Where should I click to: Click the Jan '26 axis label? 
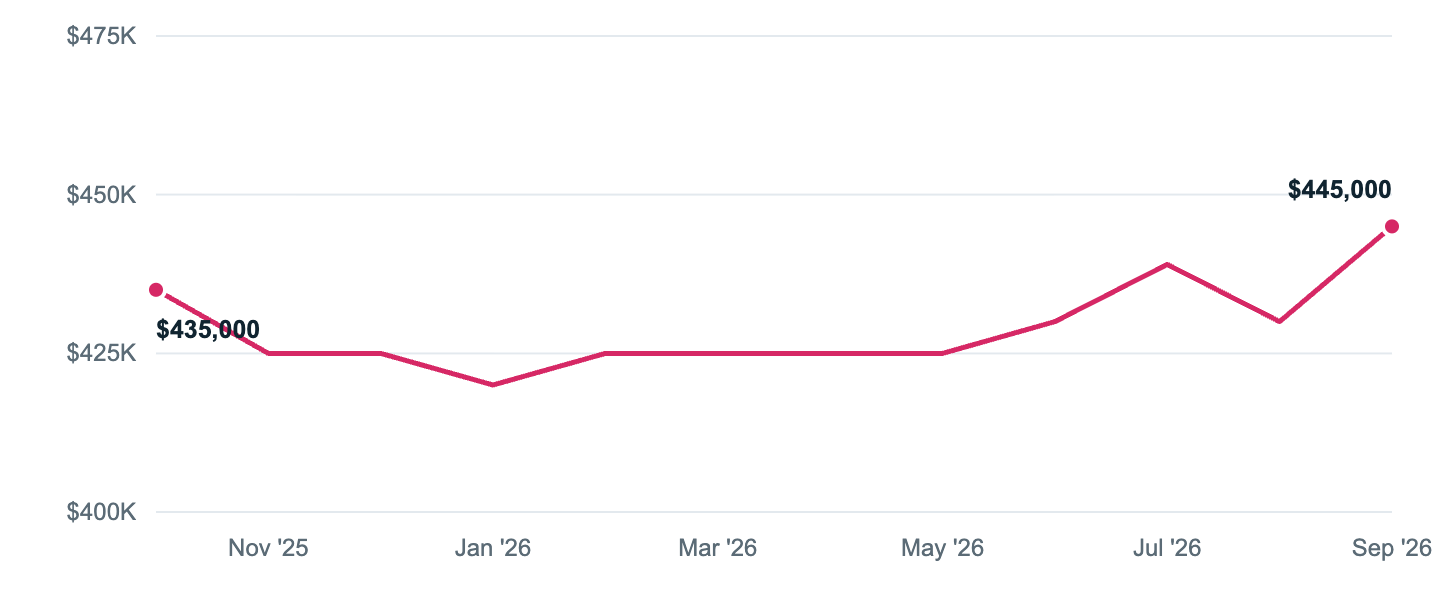(x=493, y=548)
